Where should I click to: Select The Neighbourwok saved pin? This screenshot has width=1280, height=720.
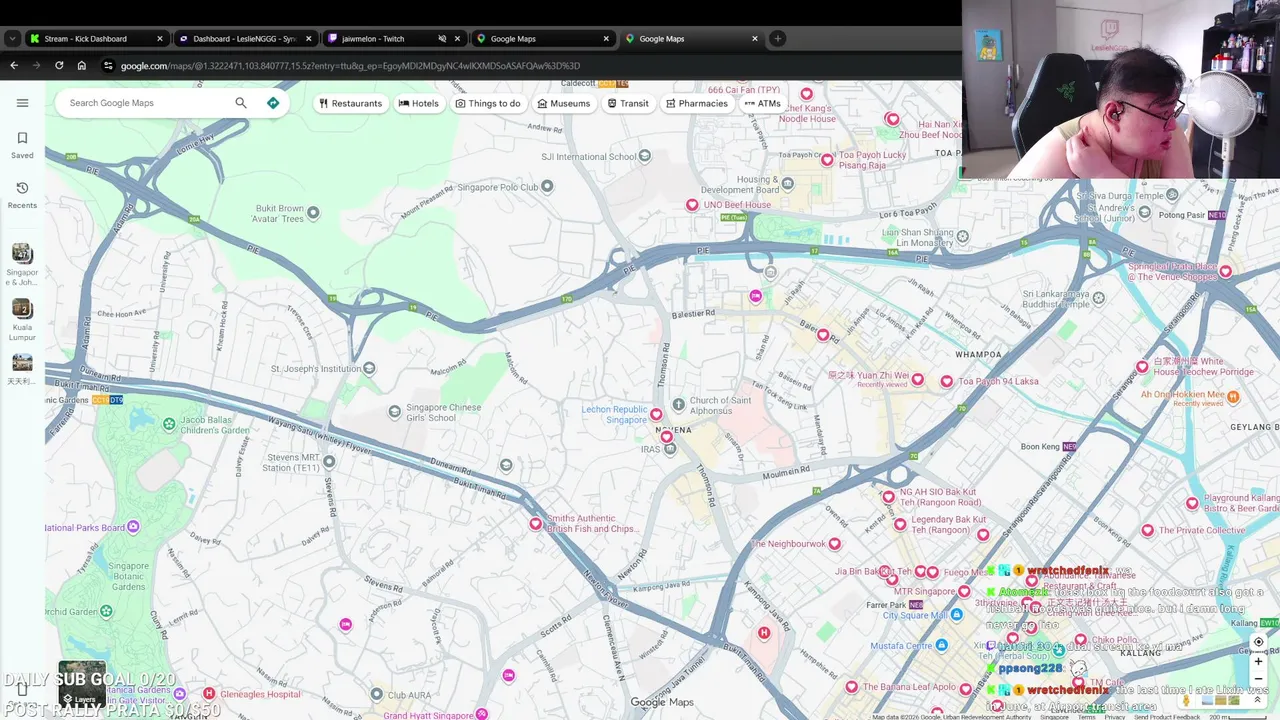(835, 544)
